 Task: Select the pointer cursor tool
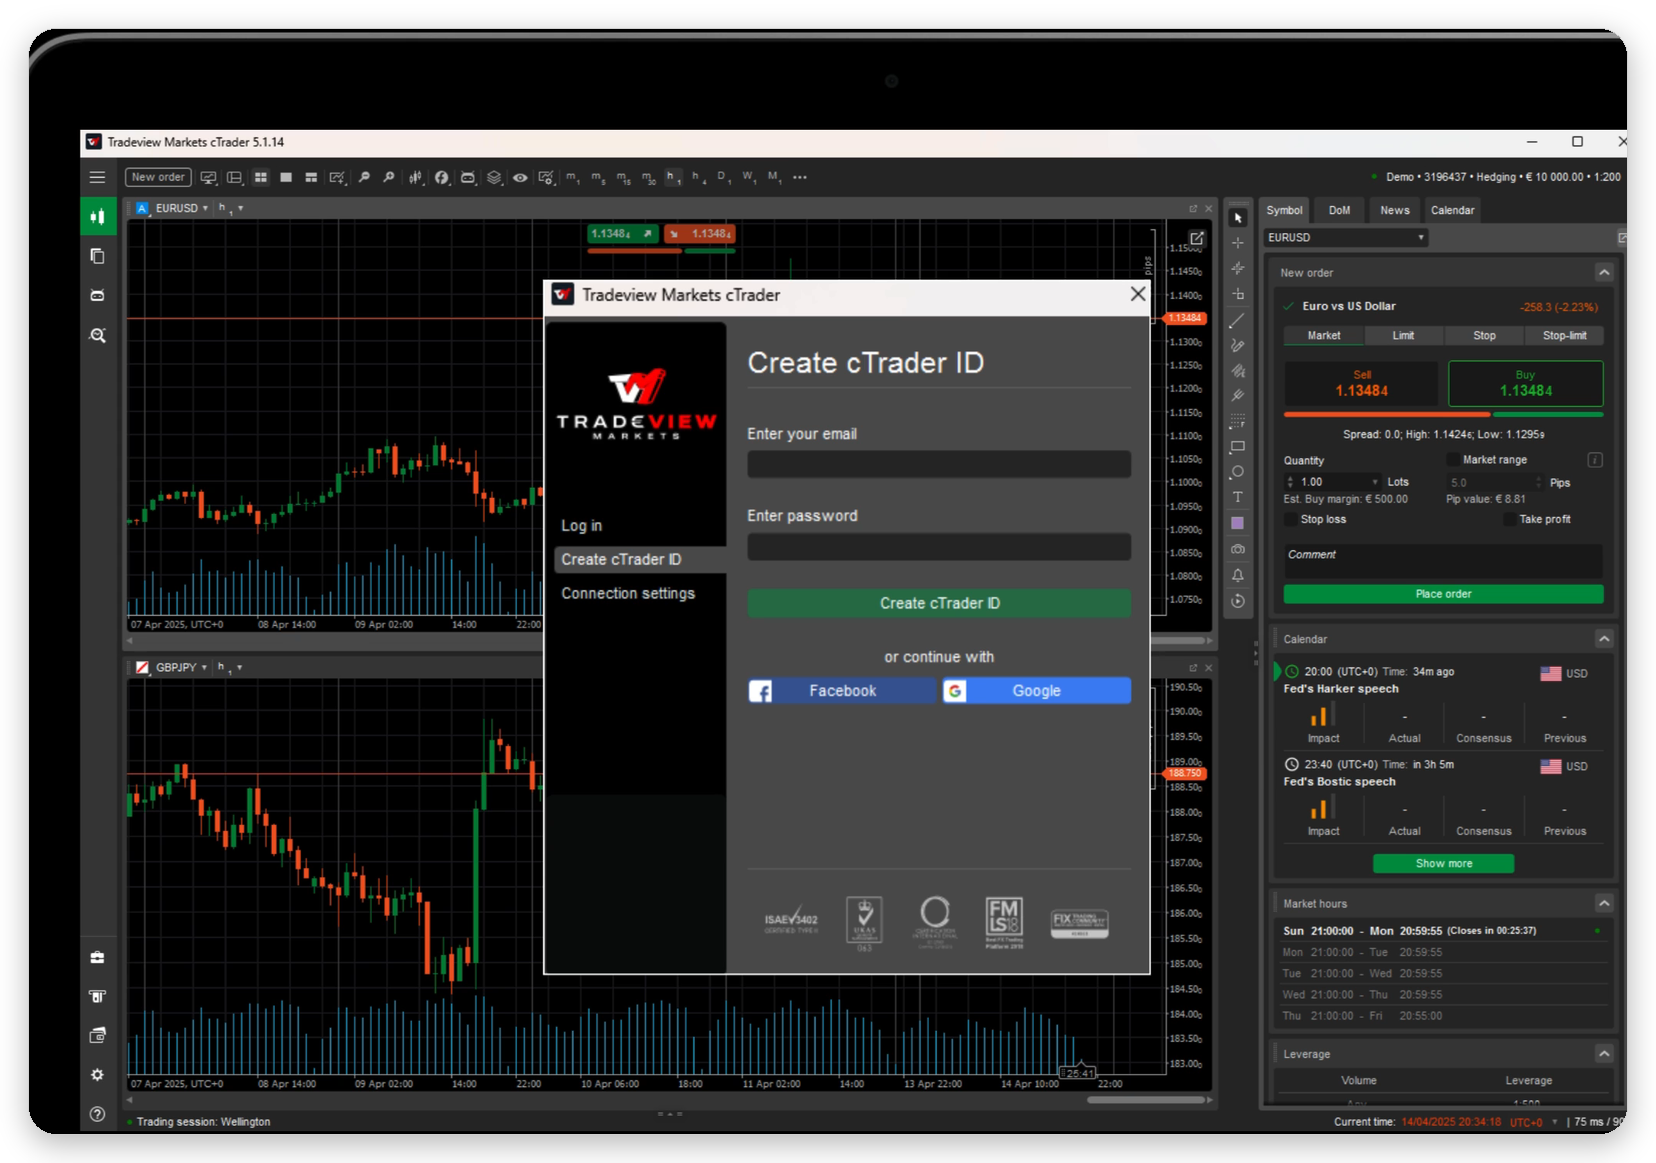coord(1237,217)
